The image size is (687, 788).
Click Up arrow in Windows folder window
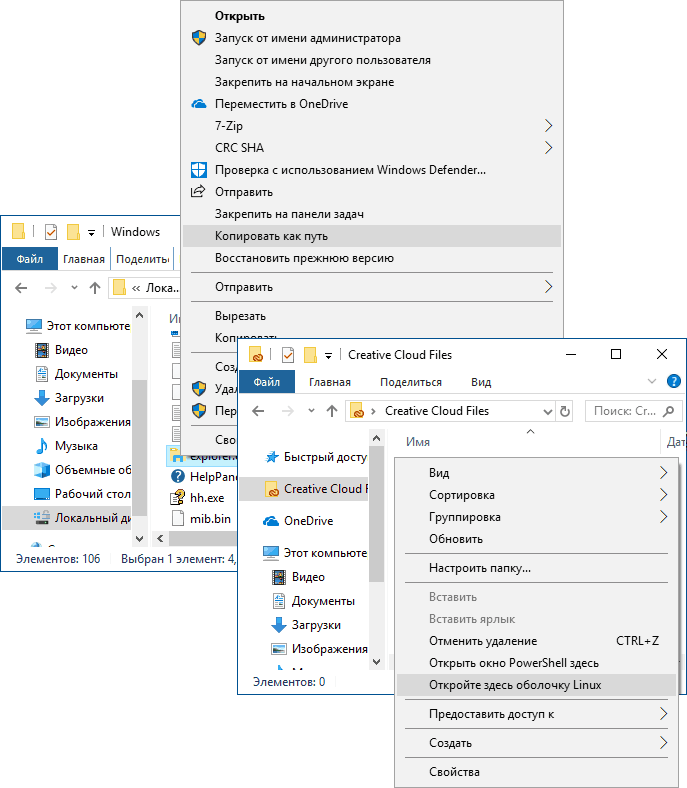[95, 288]
